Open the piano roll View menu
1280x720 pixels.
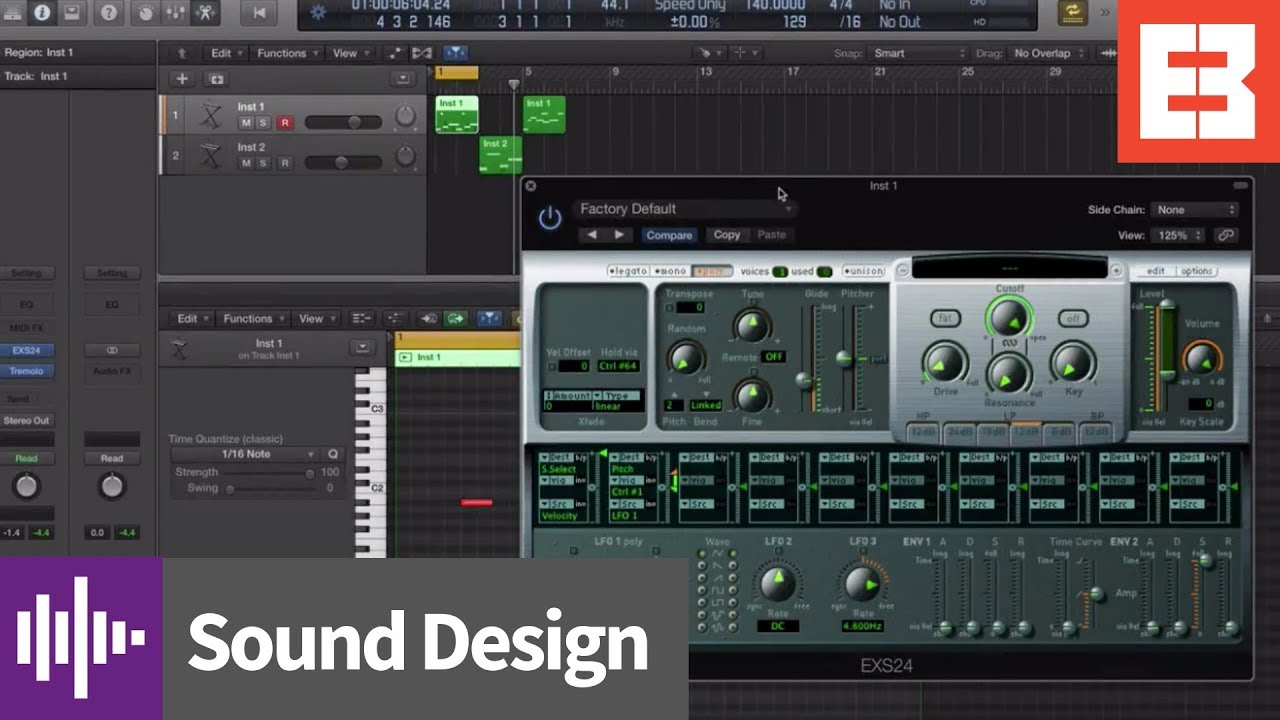317,318
